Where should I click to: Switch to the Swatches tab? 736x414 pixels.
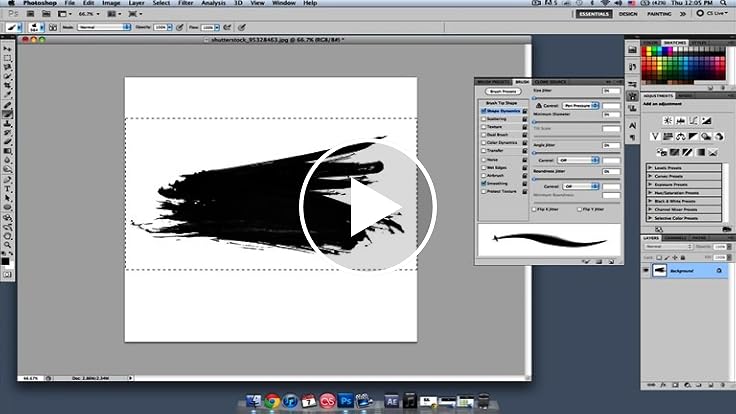pyautogui.click(x=675, y=43)
